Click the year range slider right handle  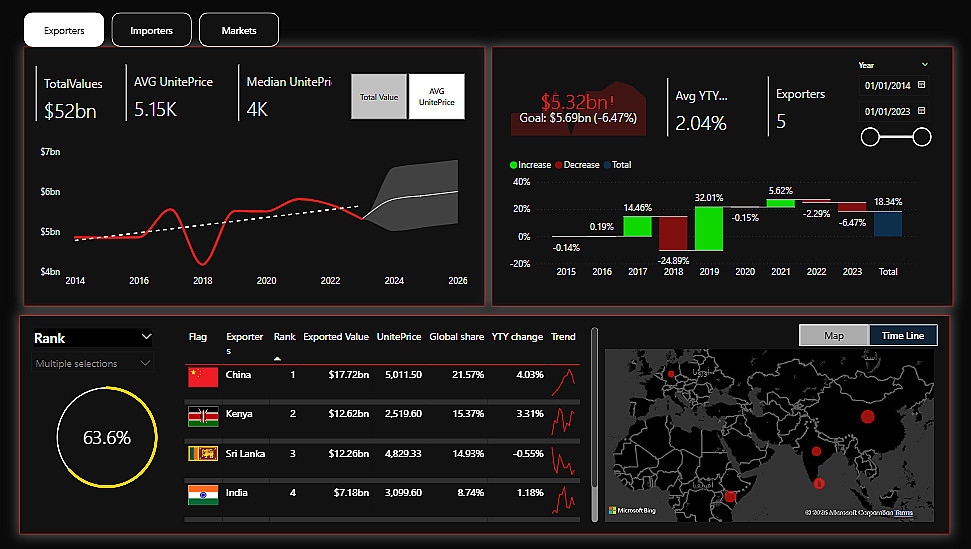tap(921, 137)
